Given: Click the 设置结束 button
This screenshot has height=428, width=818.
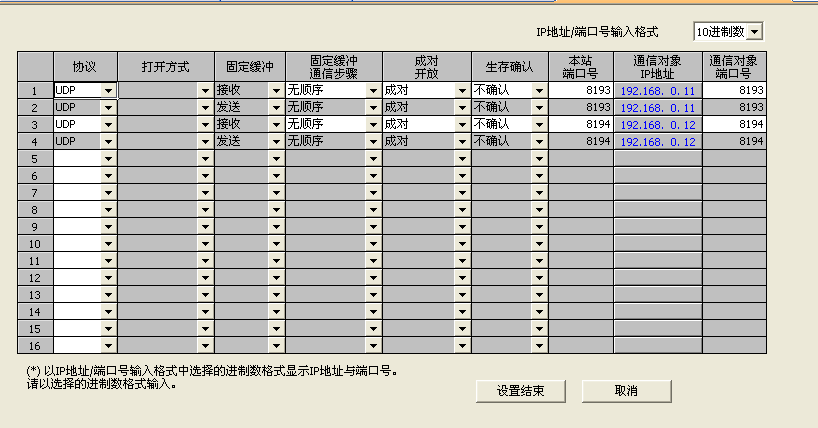Looking at the screenshot, I should point(520,390).
